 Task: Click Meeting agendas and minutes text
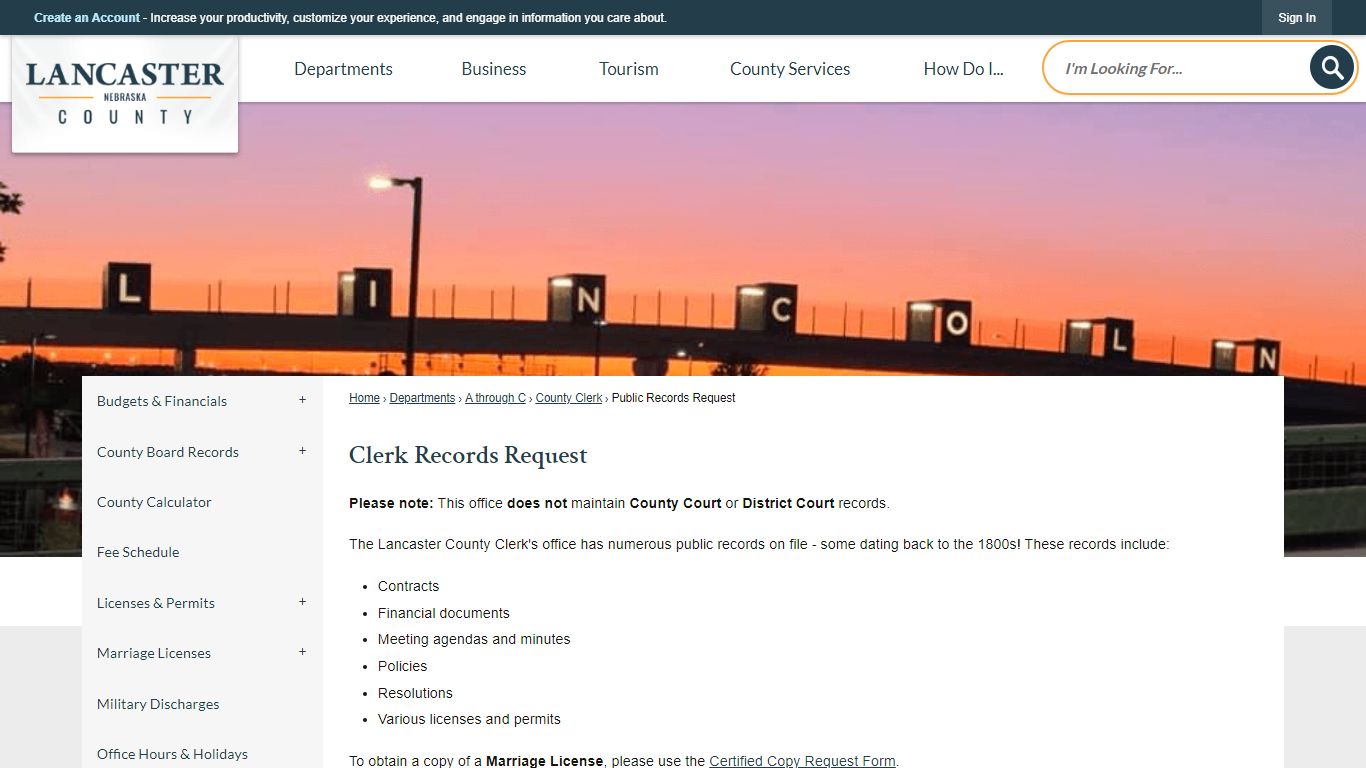474,639
